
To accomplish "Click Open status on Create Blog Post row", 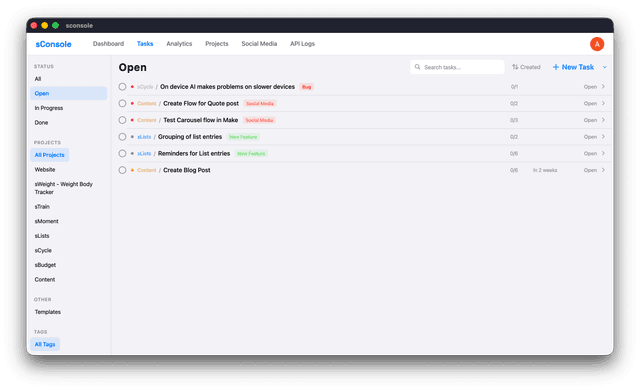I will click(590, 170).
